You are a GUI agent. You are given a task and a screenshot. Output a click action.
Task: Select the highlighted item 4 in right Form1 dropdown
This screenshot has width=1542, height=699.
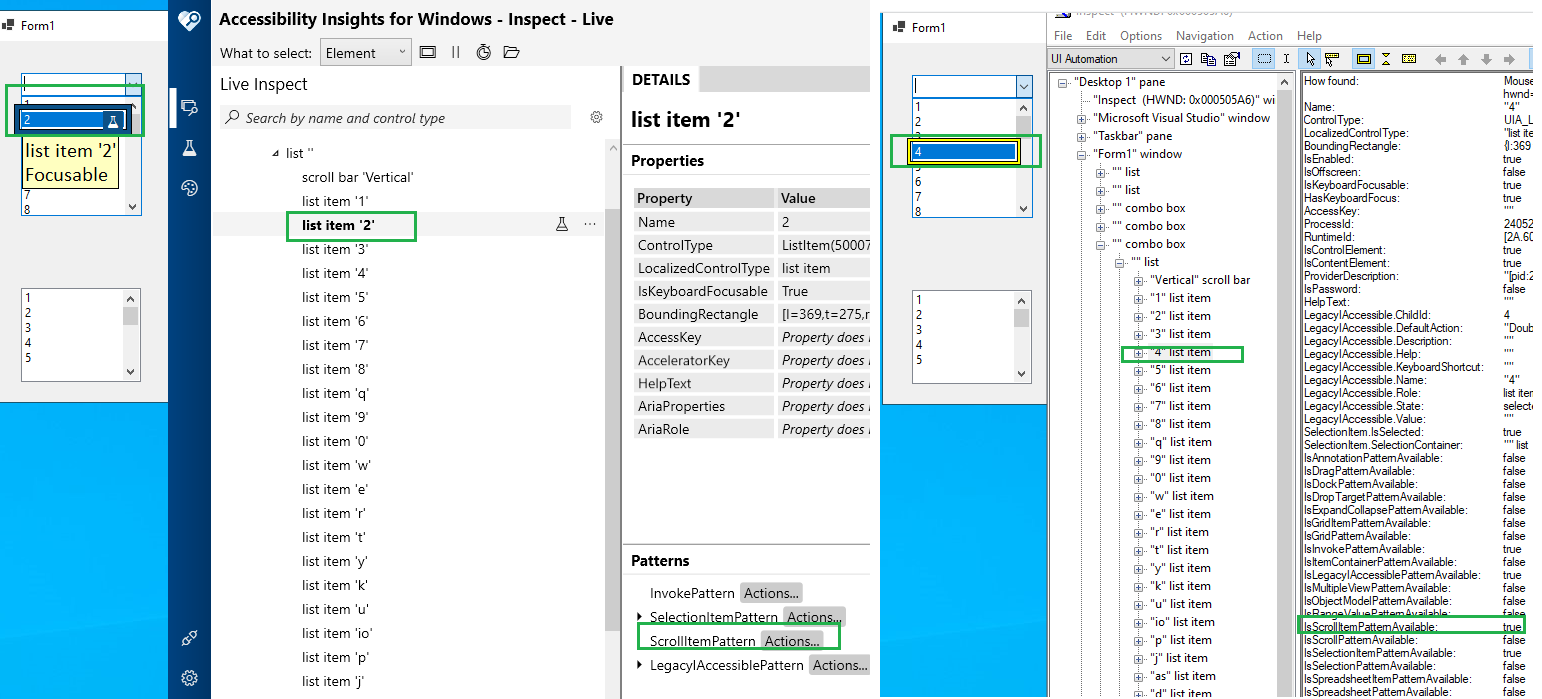coord(963,152)
